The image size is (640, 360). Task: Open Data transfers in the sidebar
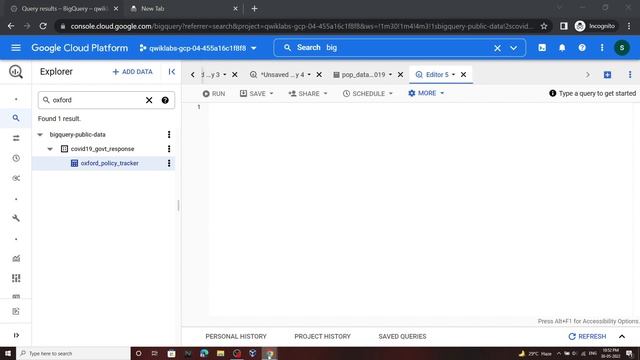16,138
